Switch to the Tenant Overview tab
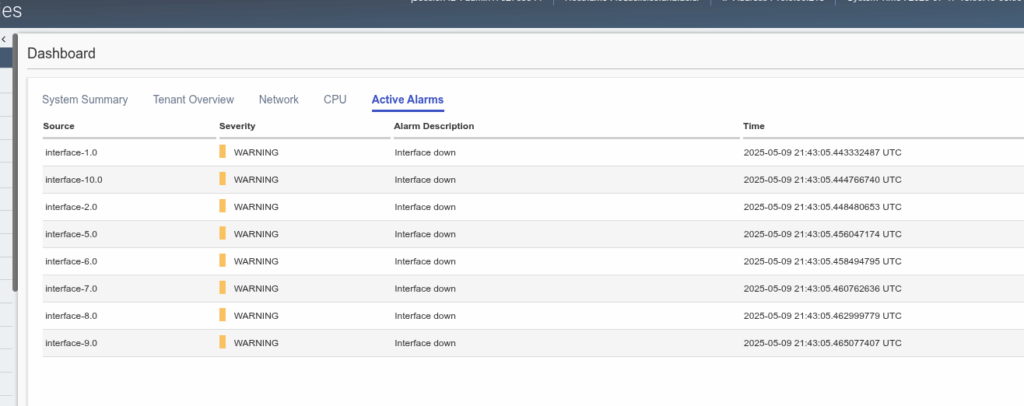This screenshot has width=1024, height=406. click(x=193, y=100)
